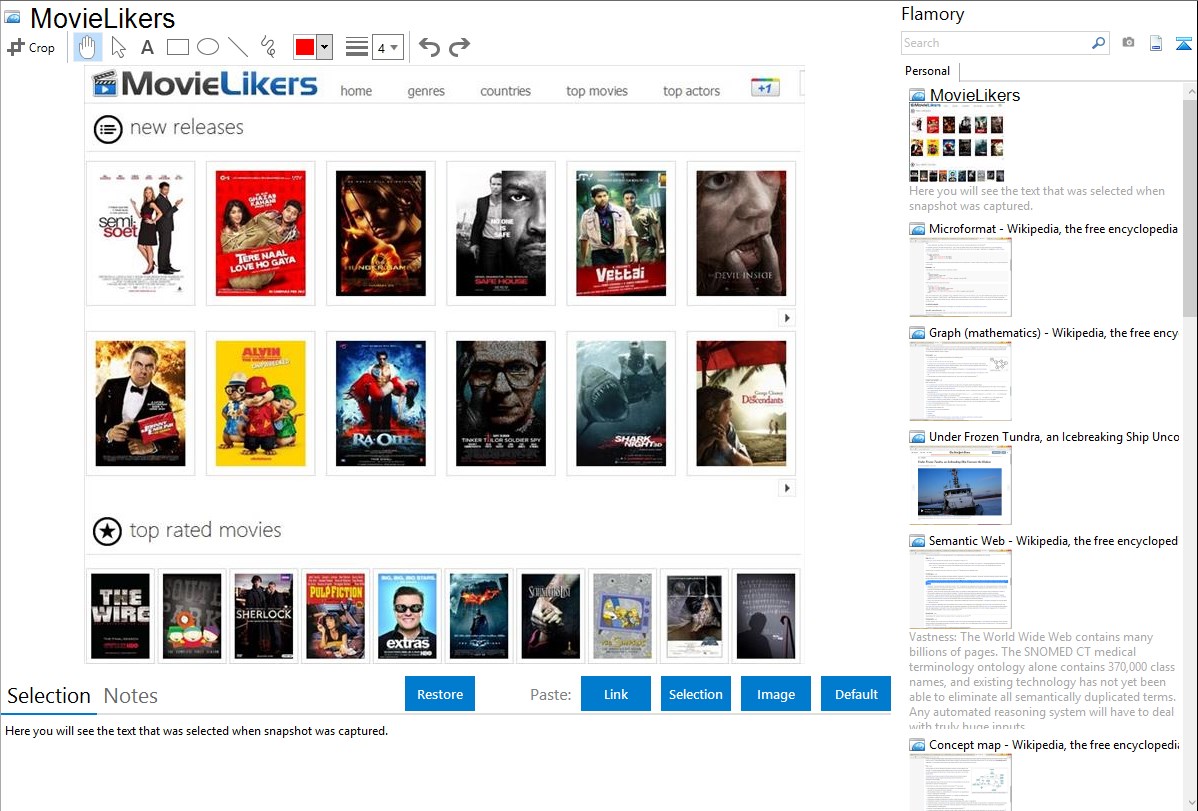Switch to the Personal tab
This screenshot has height=811, width=1198.
pos(928,71)
